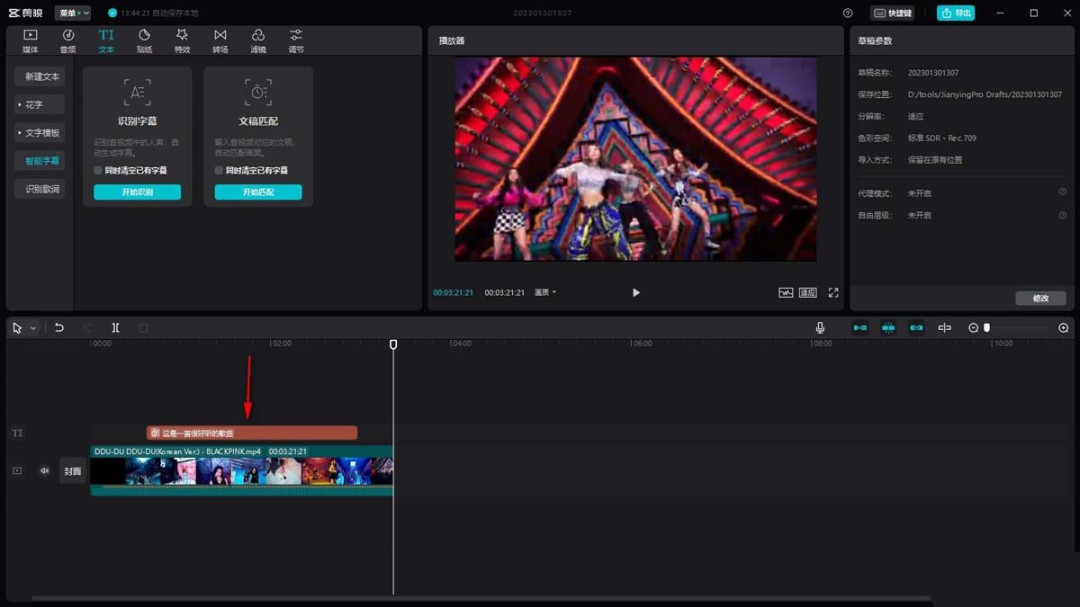Adjust the timeline zoom slider
The image size is (1080, 607).
985,327
